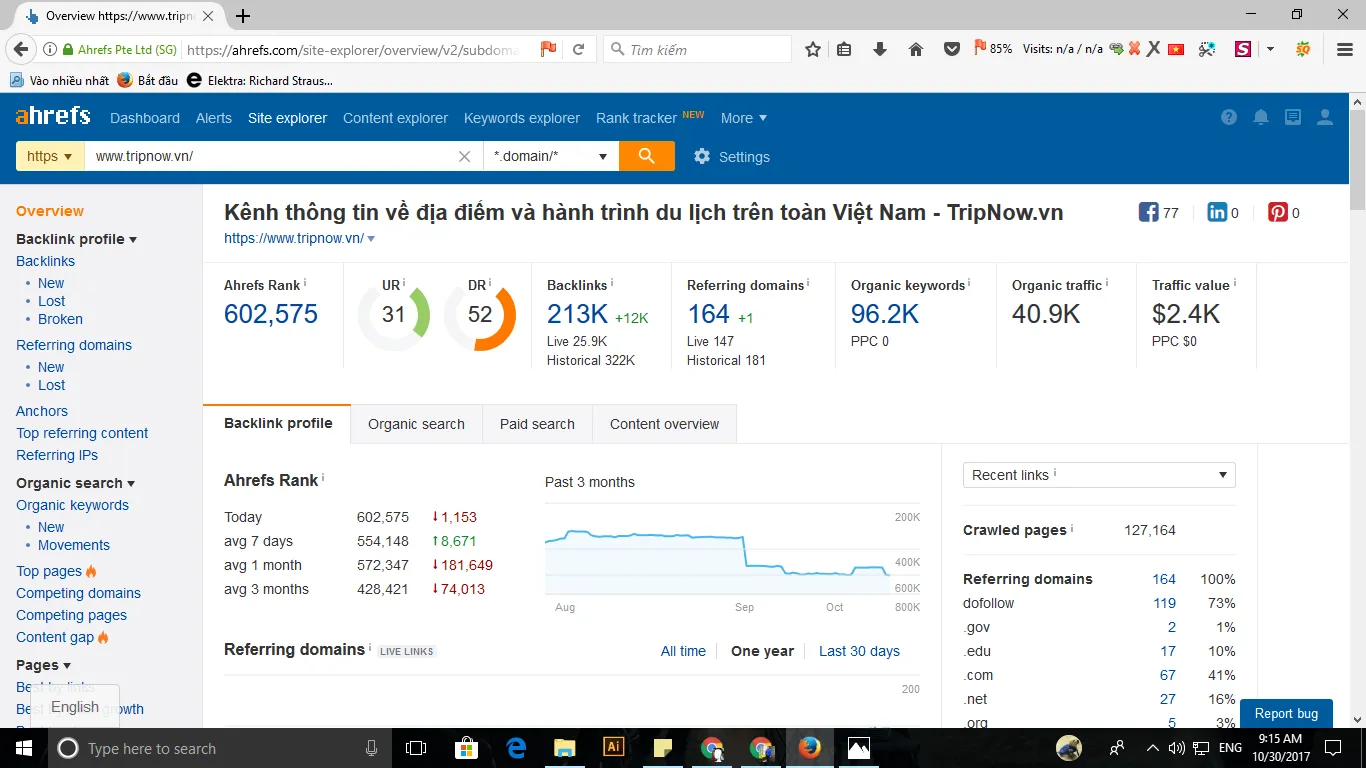Open the user account profile icon

coord(1325,118)
